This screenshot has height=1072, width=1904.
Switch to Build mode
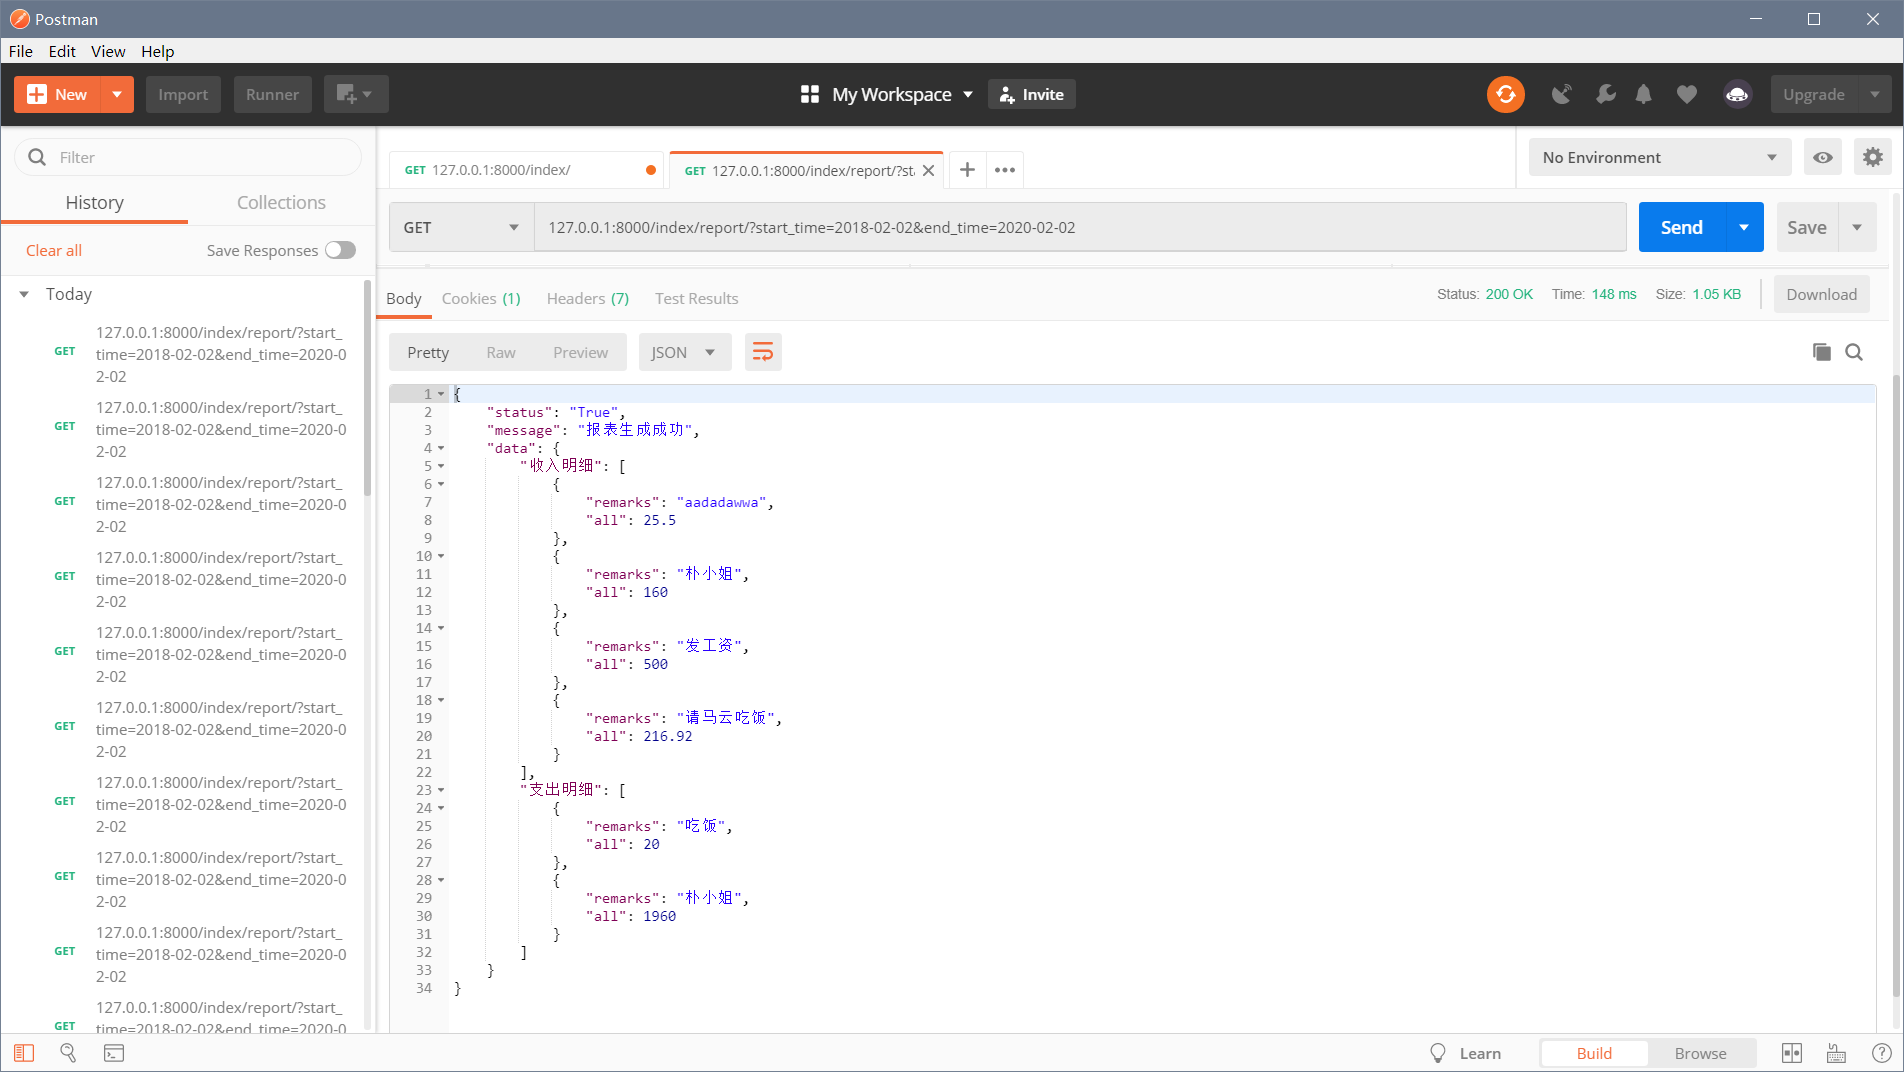point(1594,1053)
